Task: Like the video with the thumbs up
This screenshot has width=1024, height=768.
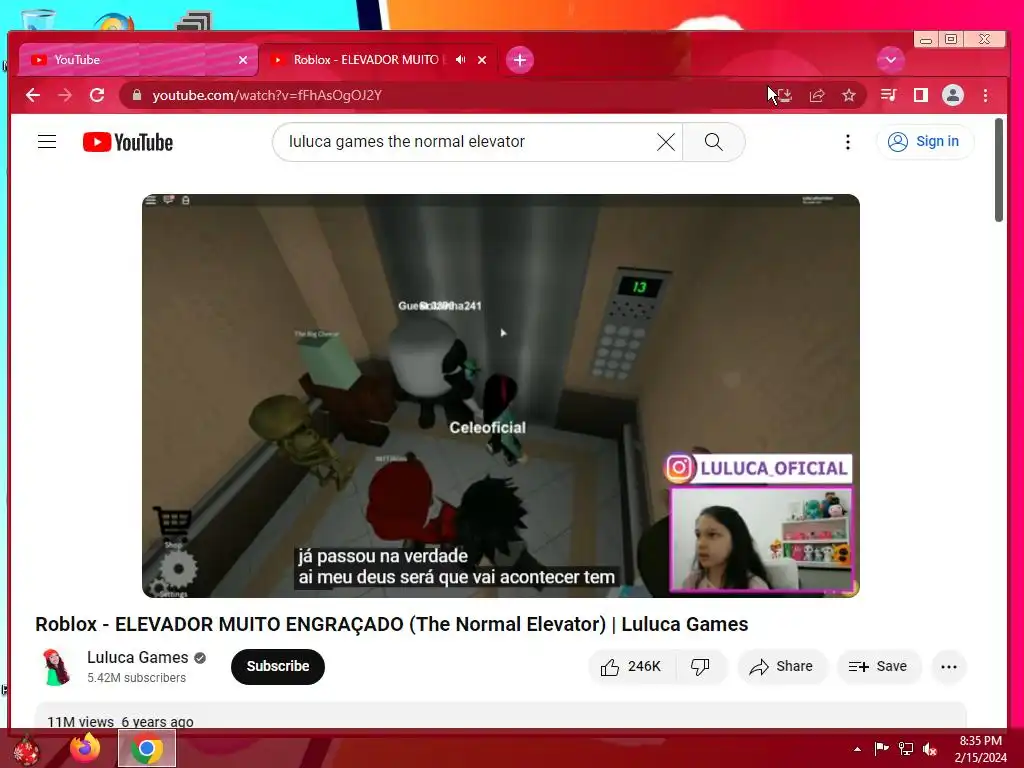Action: coord(632,666)
